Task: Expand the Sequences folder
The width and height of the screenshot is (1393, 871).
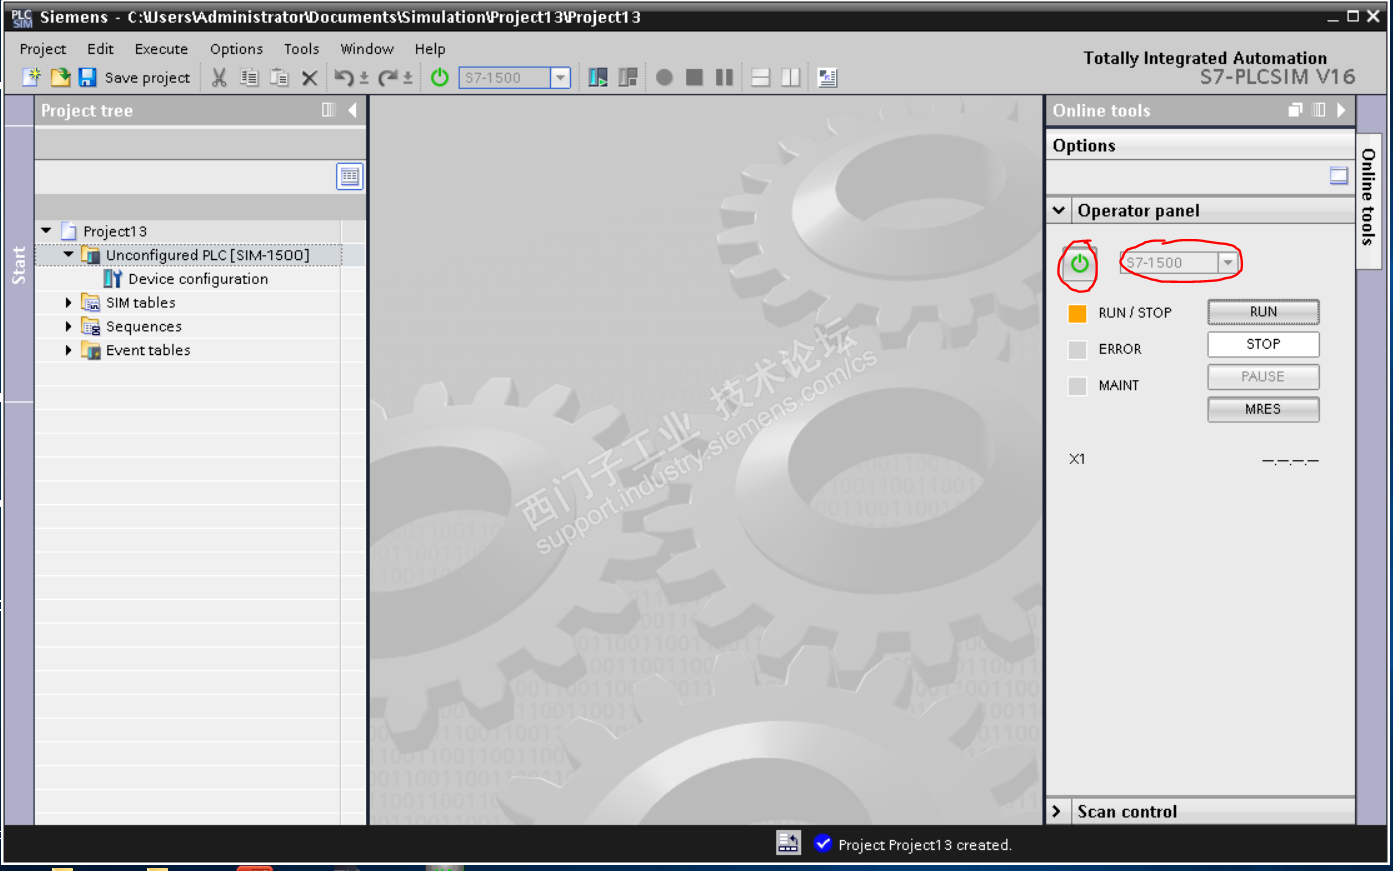Action: pos(68,326)
